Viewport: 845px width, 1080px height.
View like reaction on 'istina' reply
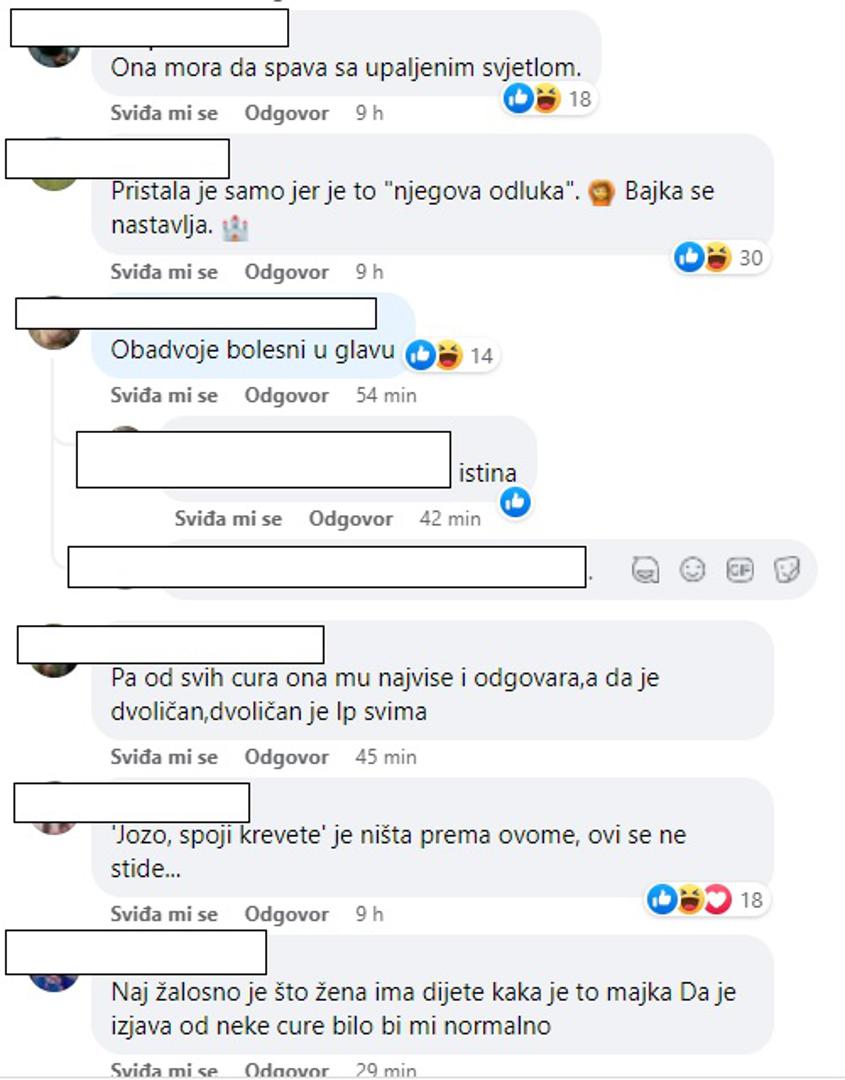point(515,501)
